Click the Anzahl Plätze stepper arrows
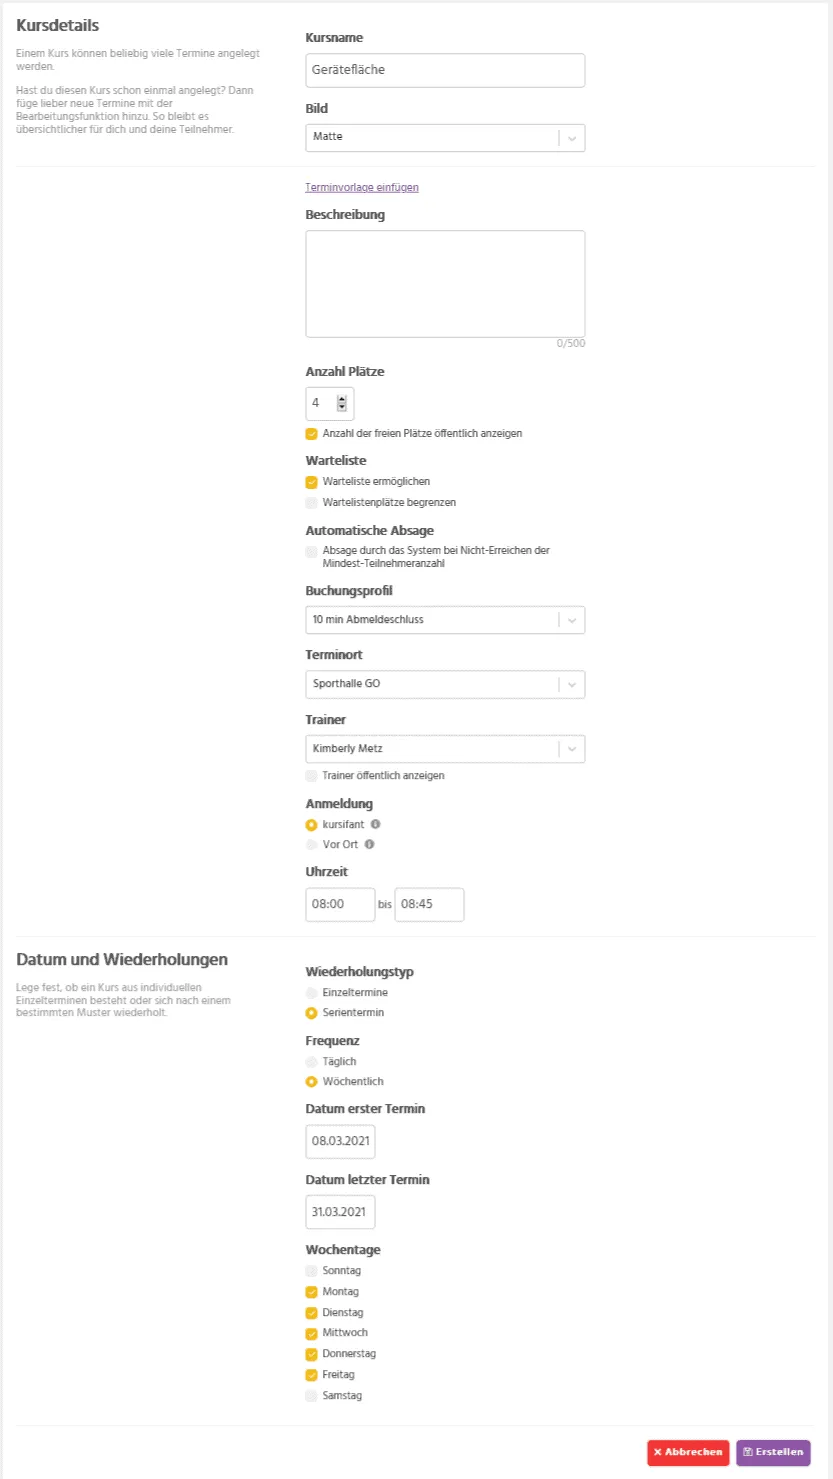The height and width of the screenshot is (1479, 833). (342, 403)
